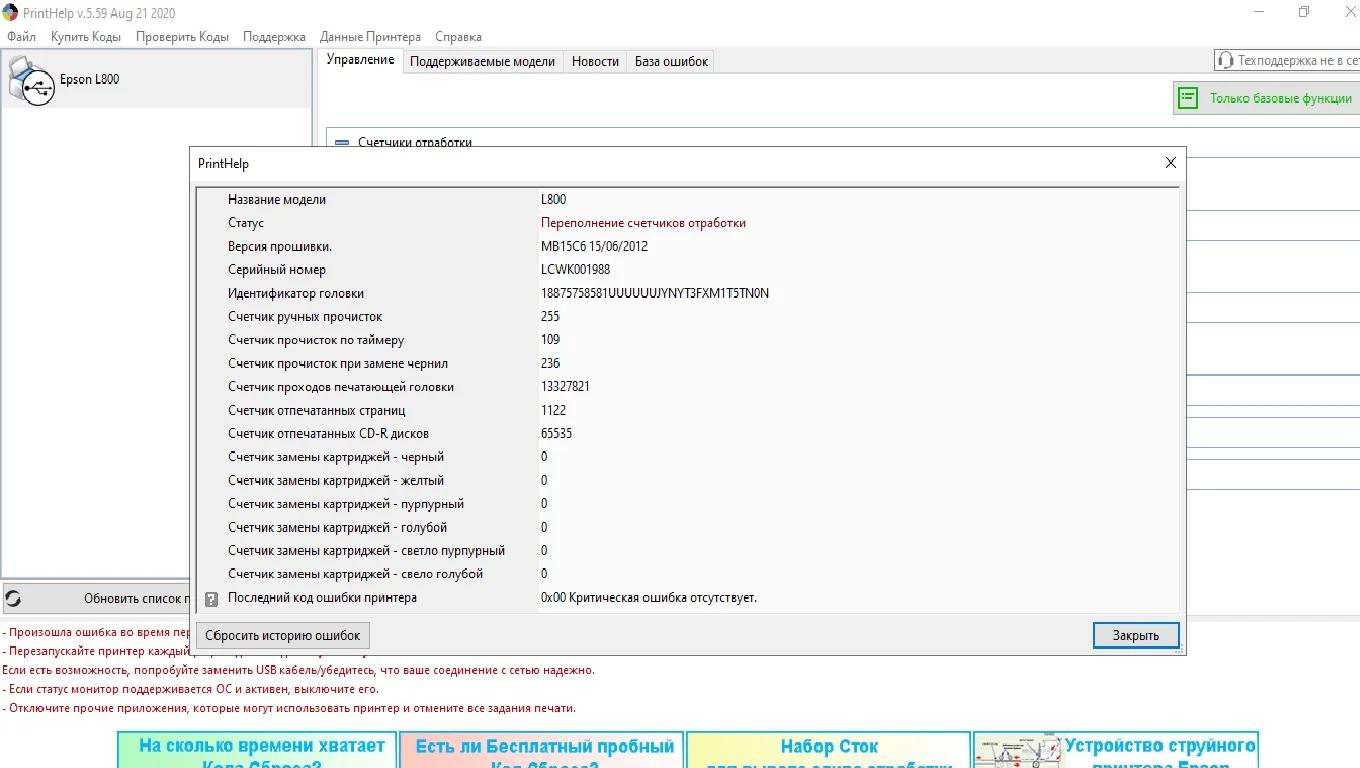1360x768 pixels.
Task: Switch to the Поддерживаемые модели tab
Action: coord(482,61)
